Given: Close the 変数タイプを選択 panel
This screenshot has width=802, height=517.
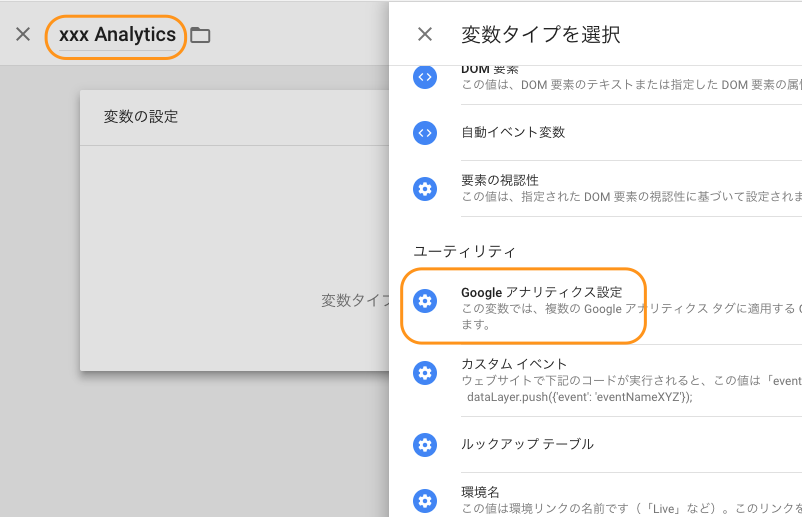Looking at the screenshot, I should tap(425, 34).
